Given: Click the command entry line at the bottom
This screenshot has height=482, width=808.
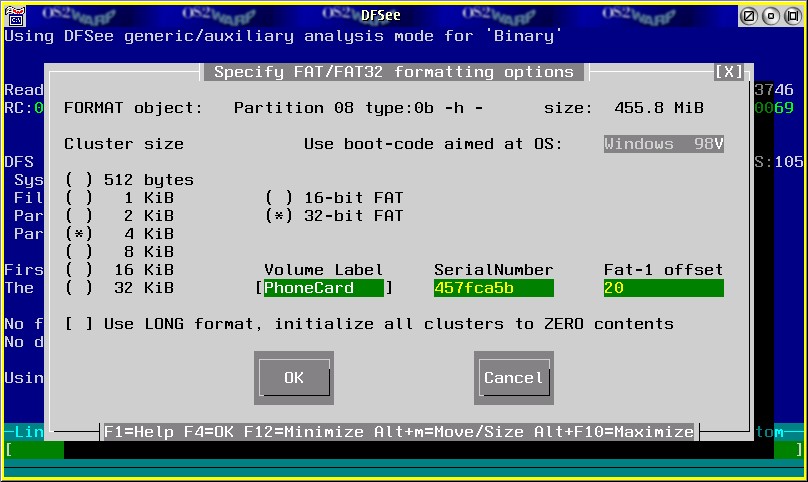Looking at the screenshot, I should coord(404,450).
